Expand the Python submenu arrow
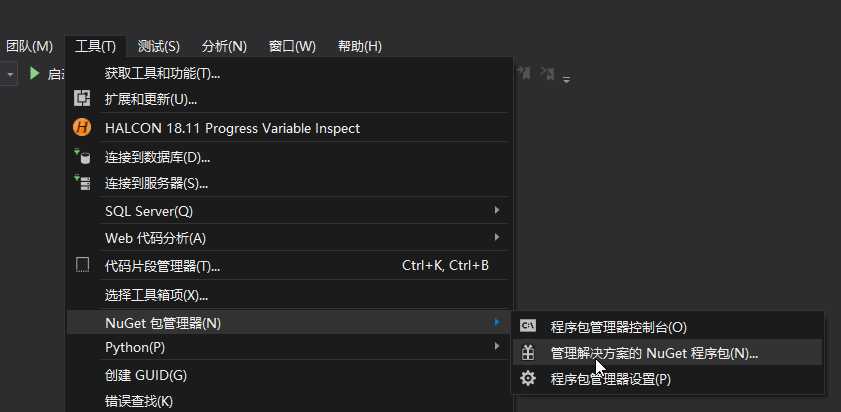 pyautogui.click(x=497, y=347)
